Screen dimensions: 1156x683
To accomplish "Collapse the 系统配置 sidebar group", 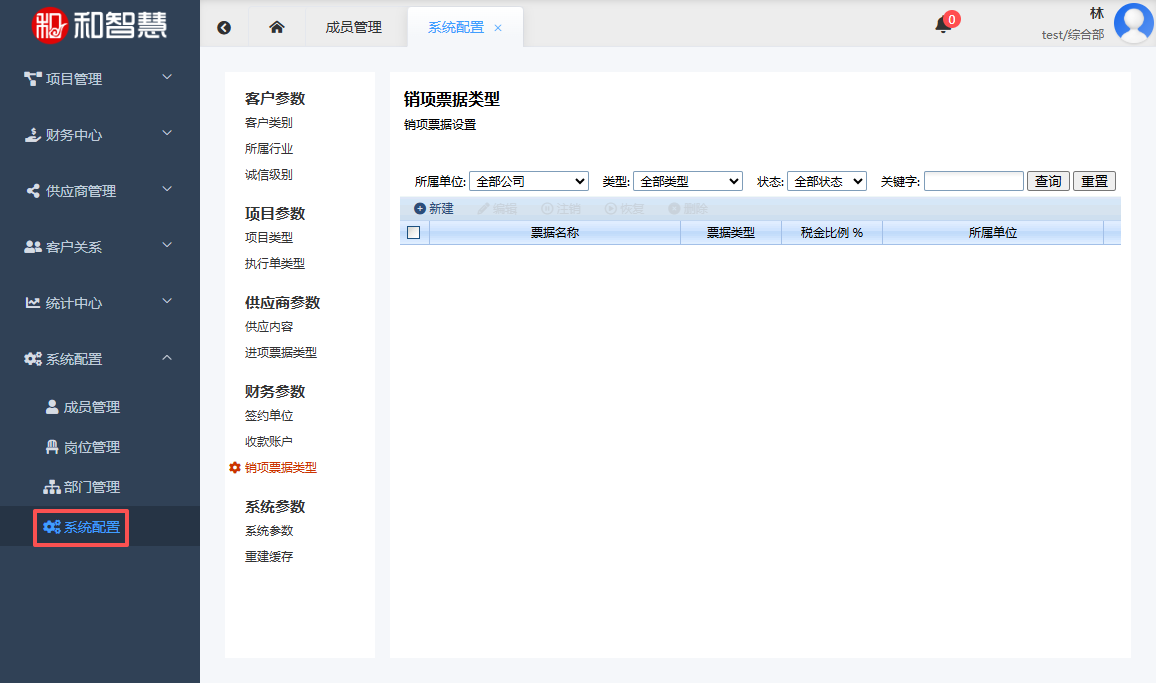I will pyautogui.click(x=100, y=358).
